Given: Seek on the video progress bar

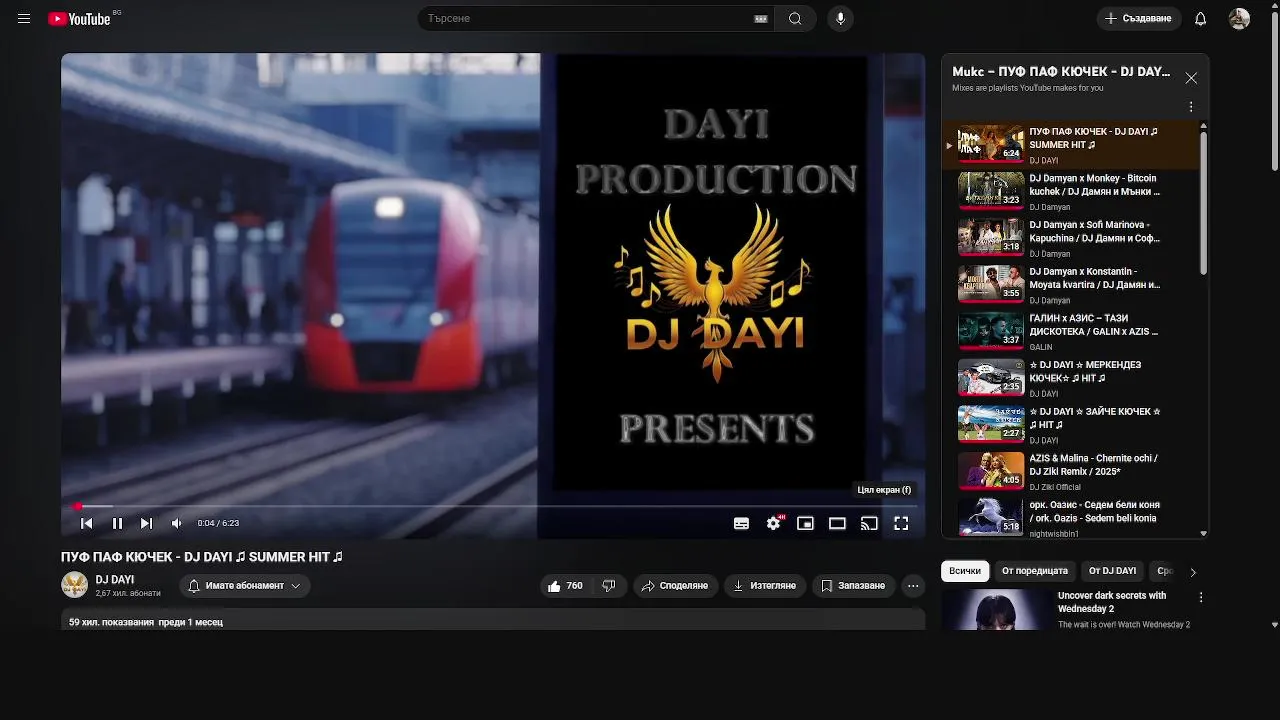Looking at the screenshot, I should pos(493,506).
